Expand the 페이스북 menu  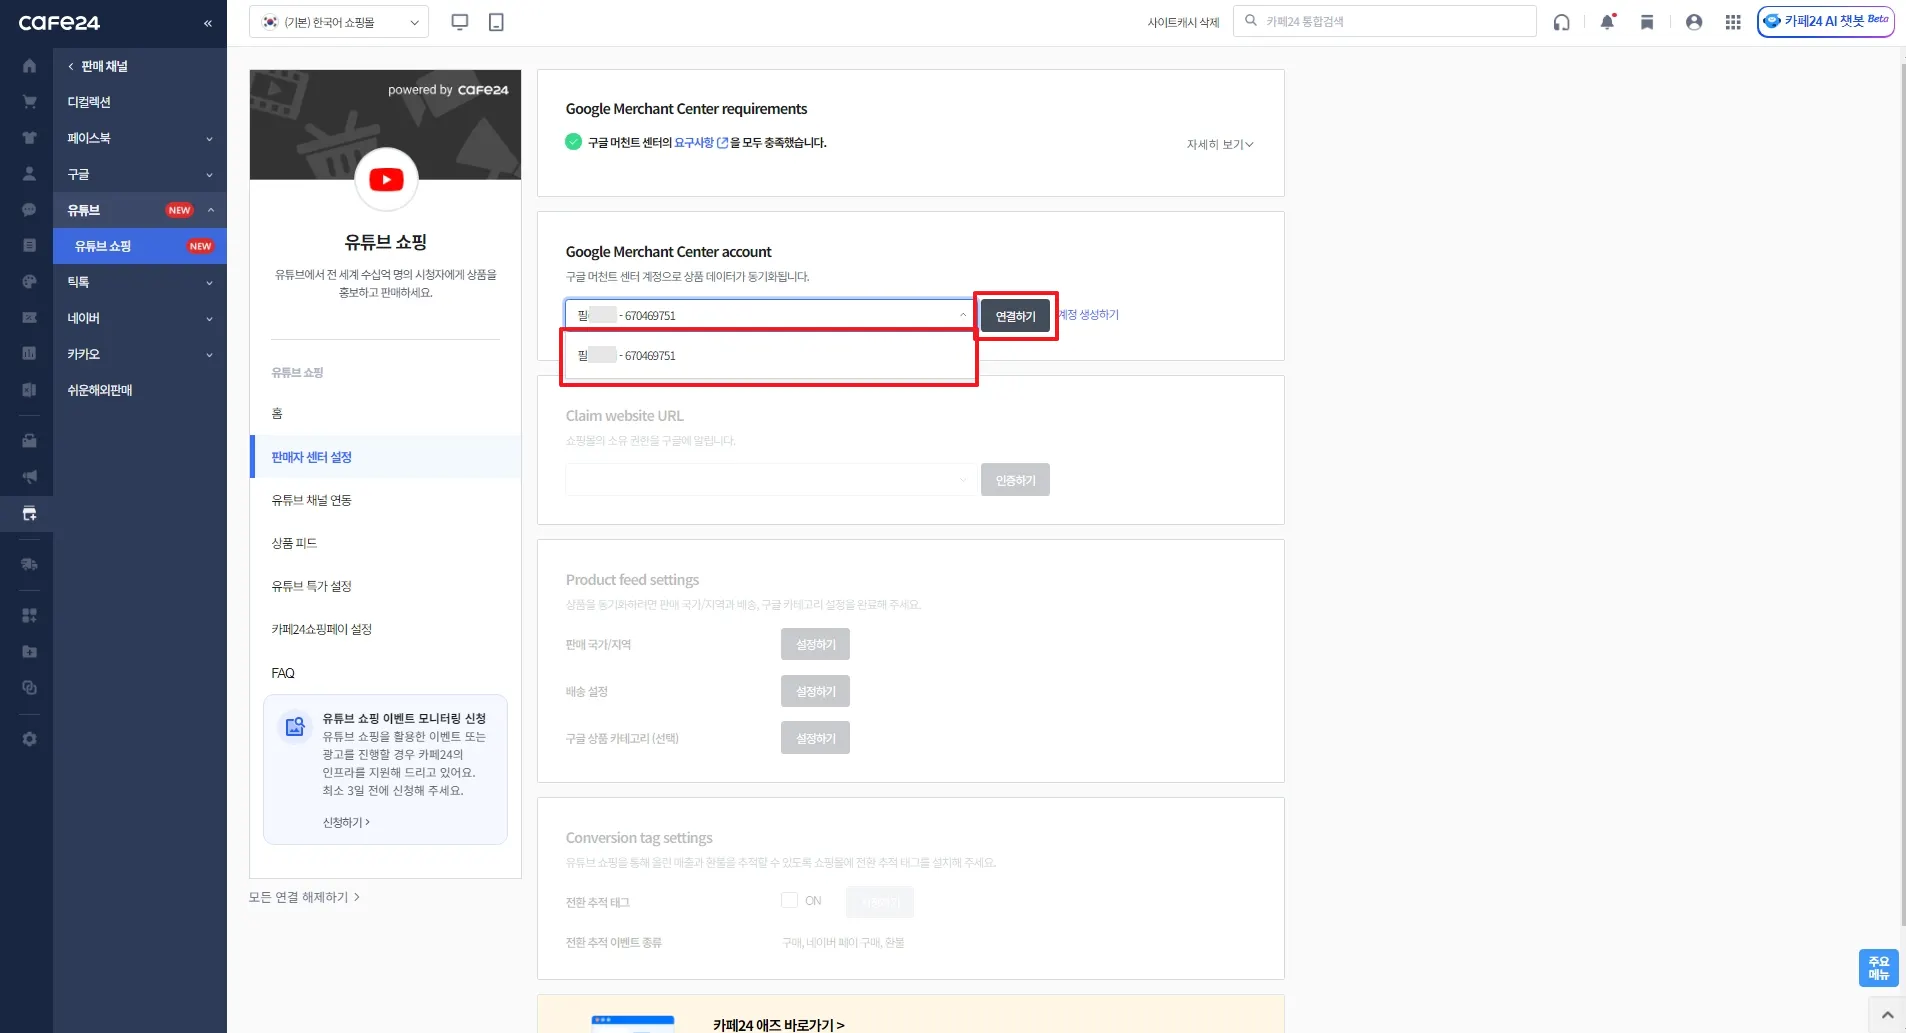(x=140, y=138)
